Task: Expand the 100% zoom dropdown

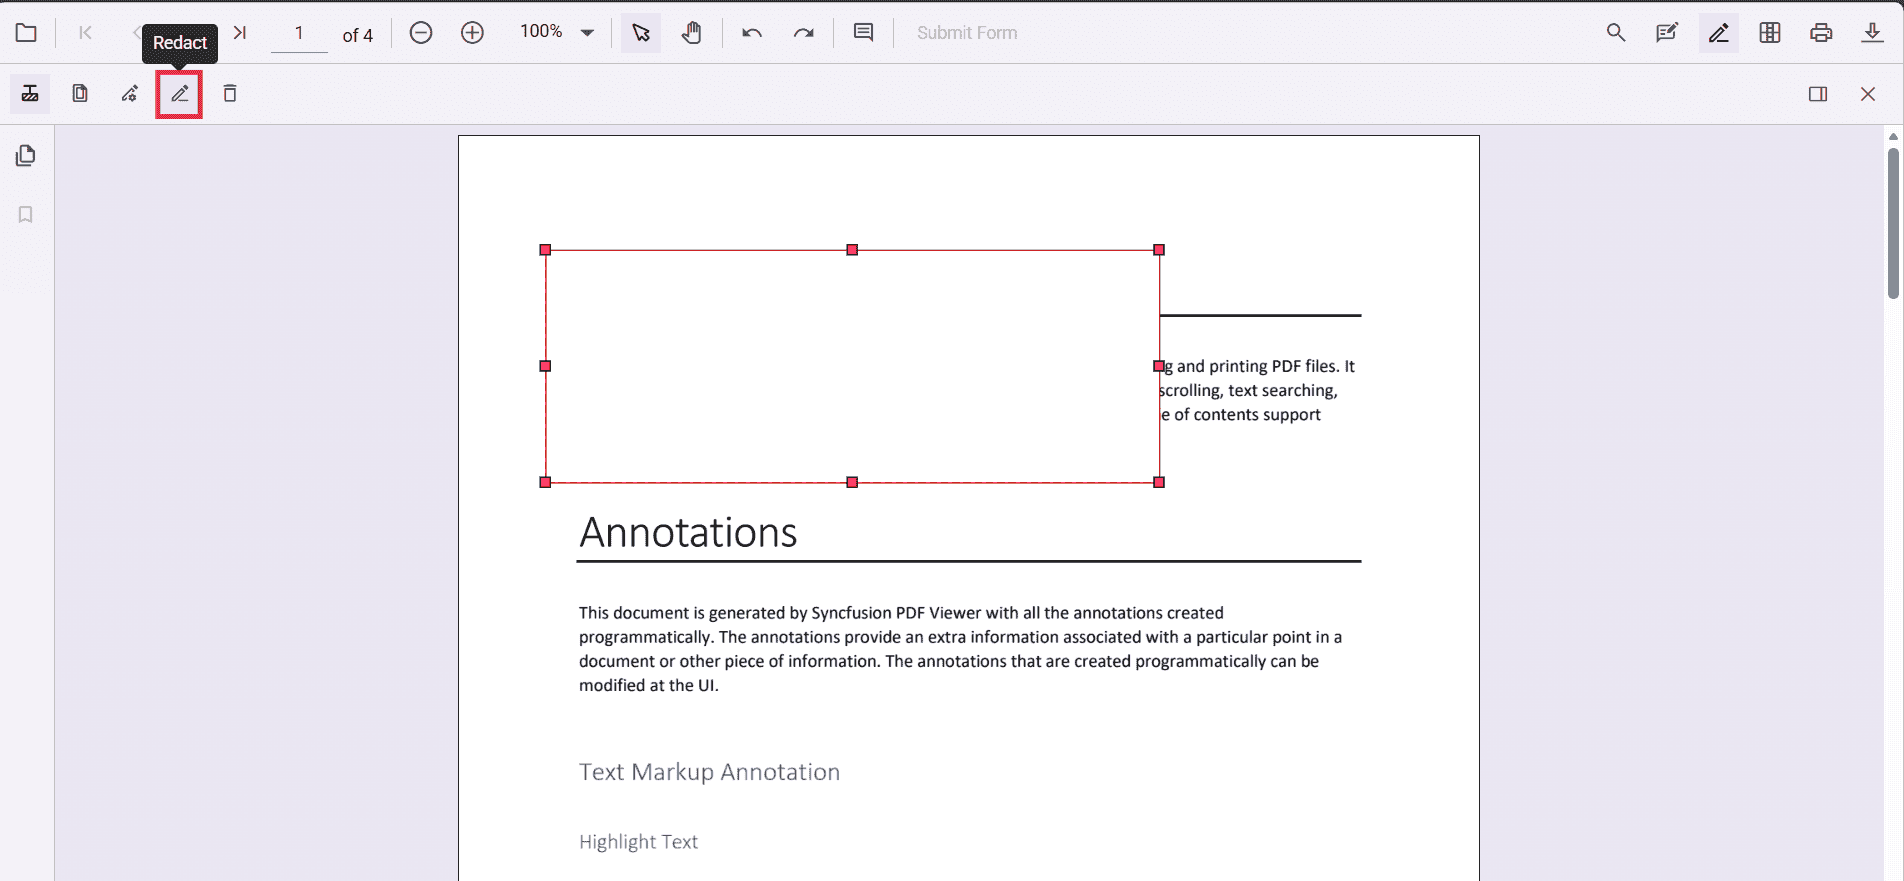Action: [x=588, y=33]
